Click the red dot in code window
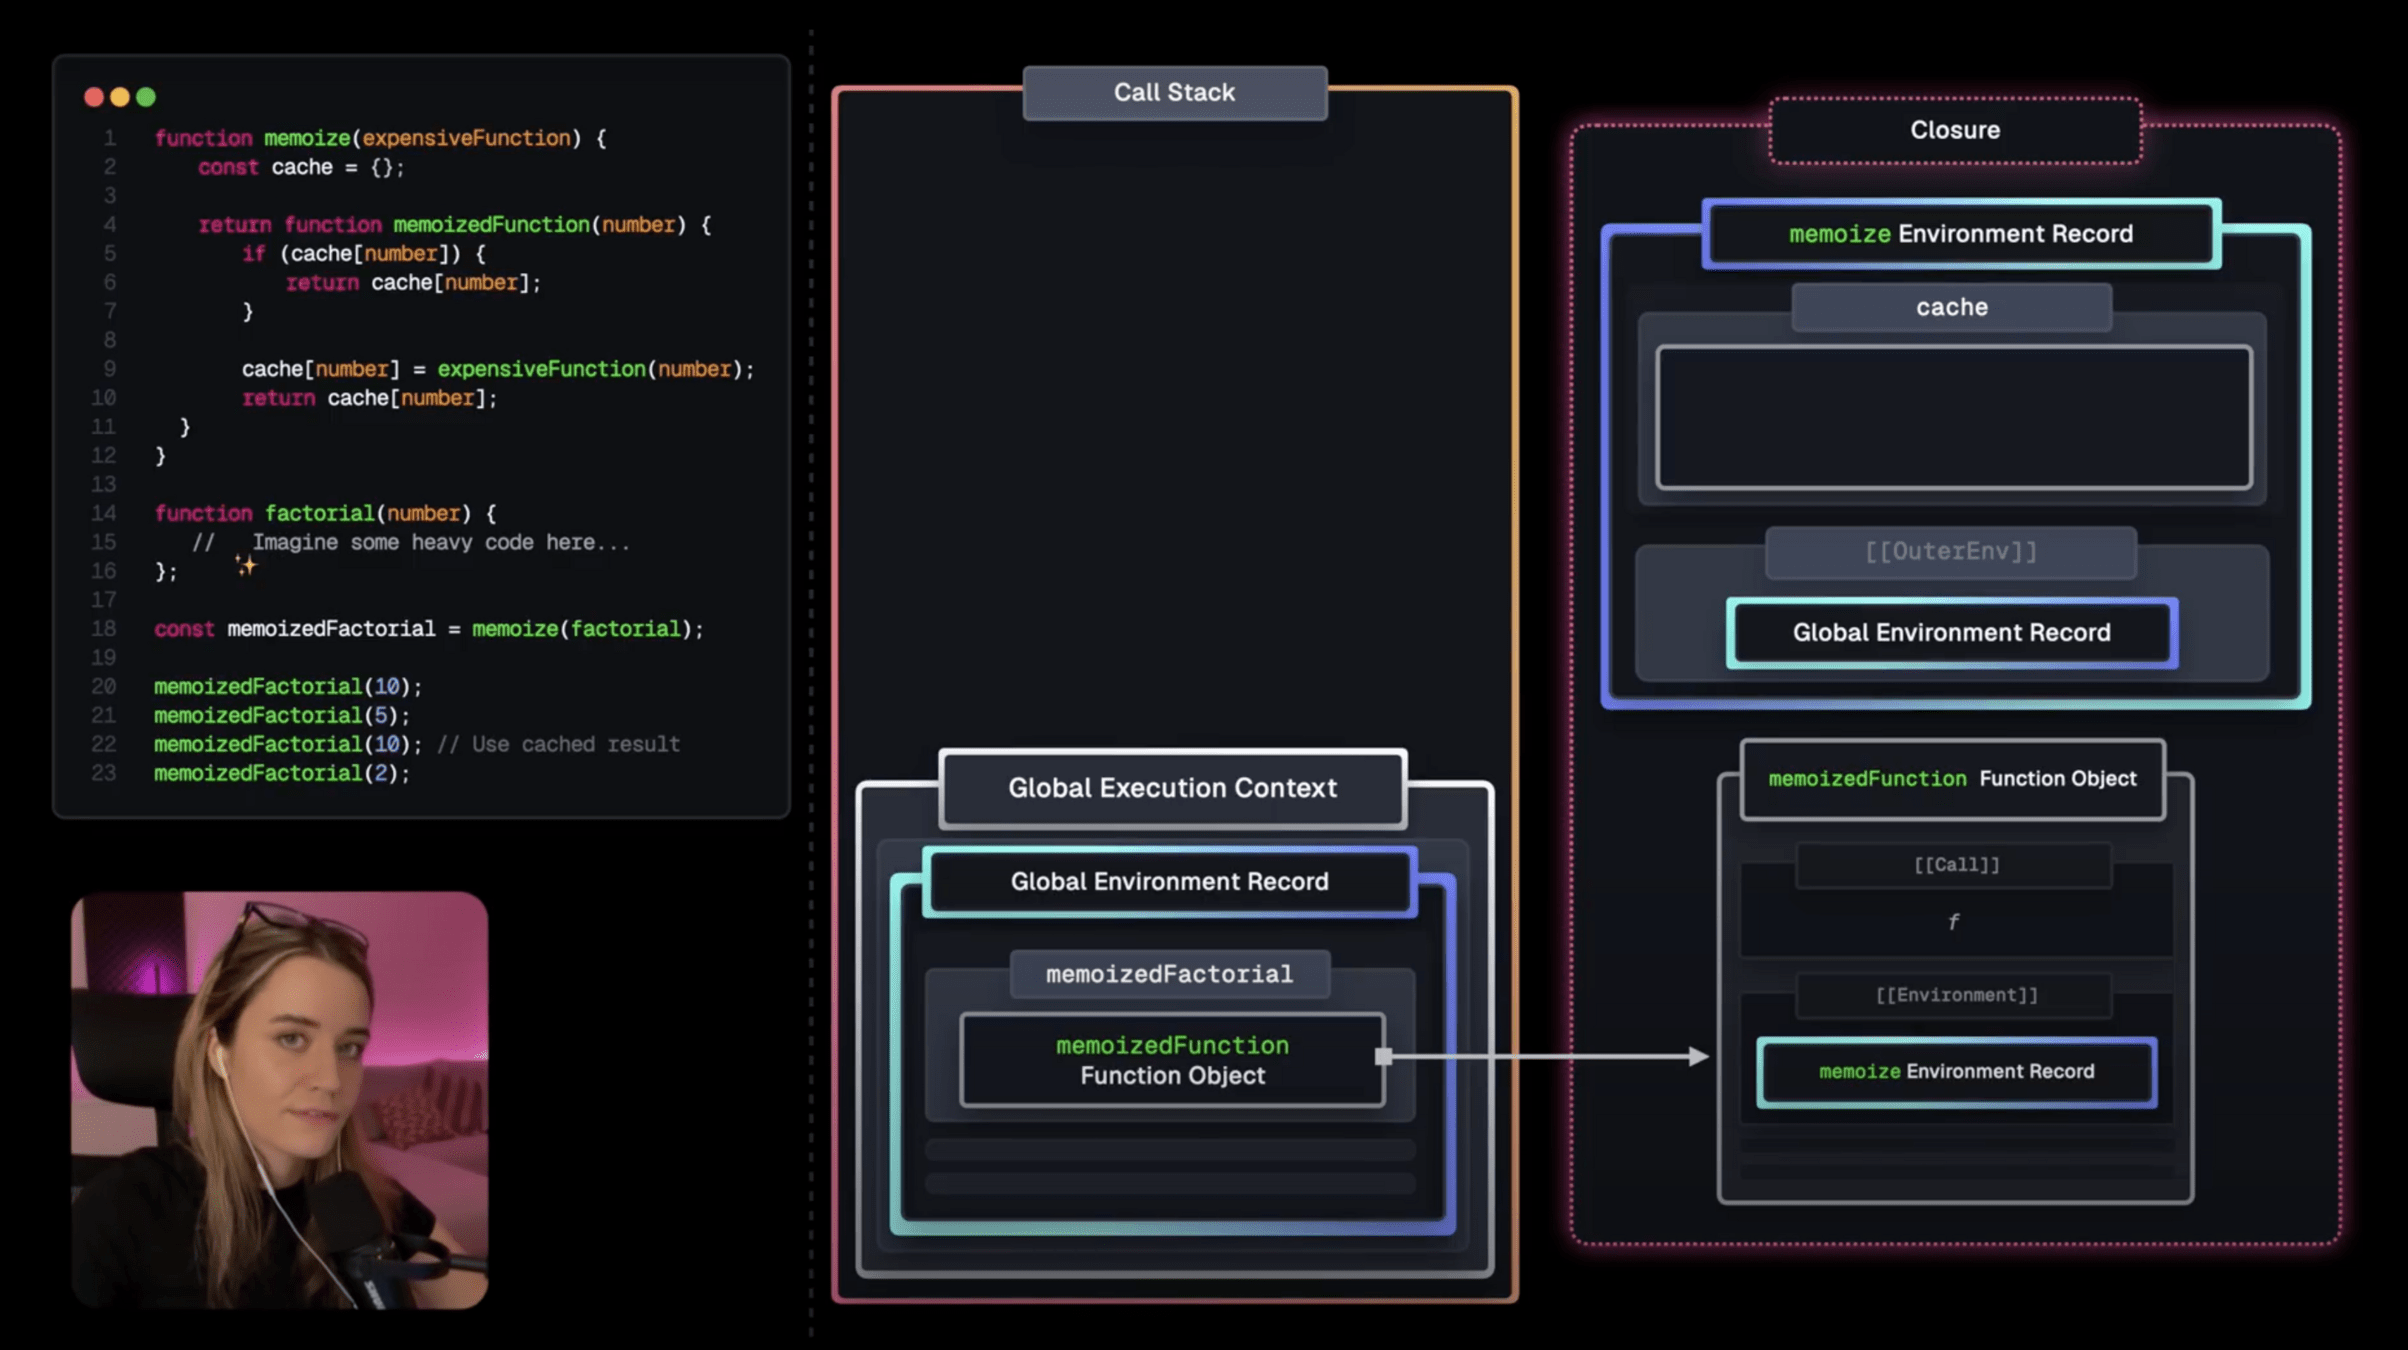The image size is (2408, 1350). coord(94,97)
